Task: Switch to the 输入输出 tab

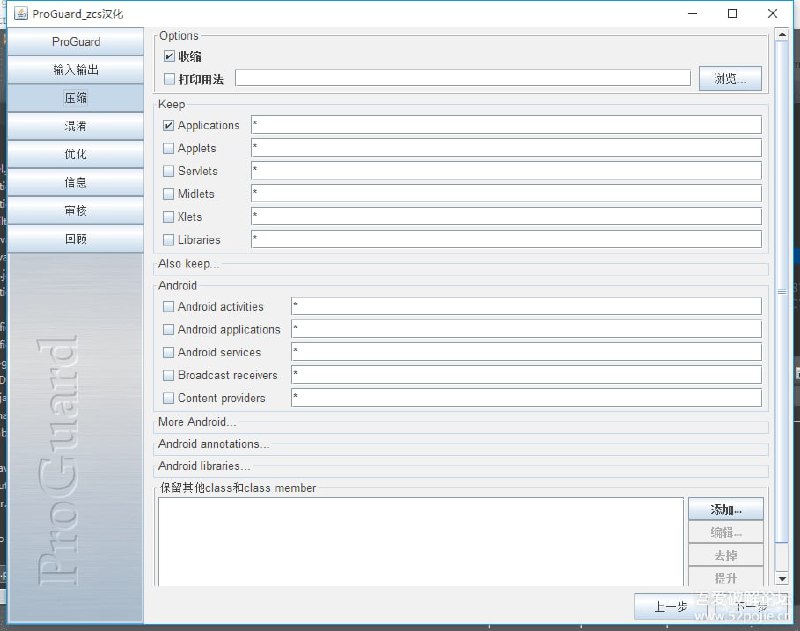Action: [76, 70]
